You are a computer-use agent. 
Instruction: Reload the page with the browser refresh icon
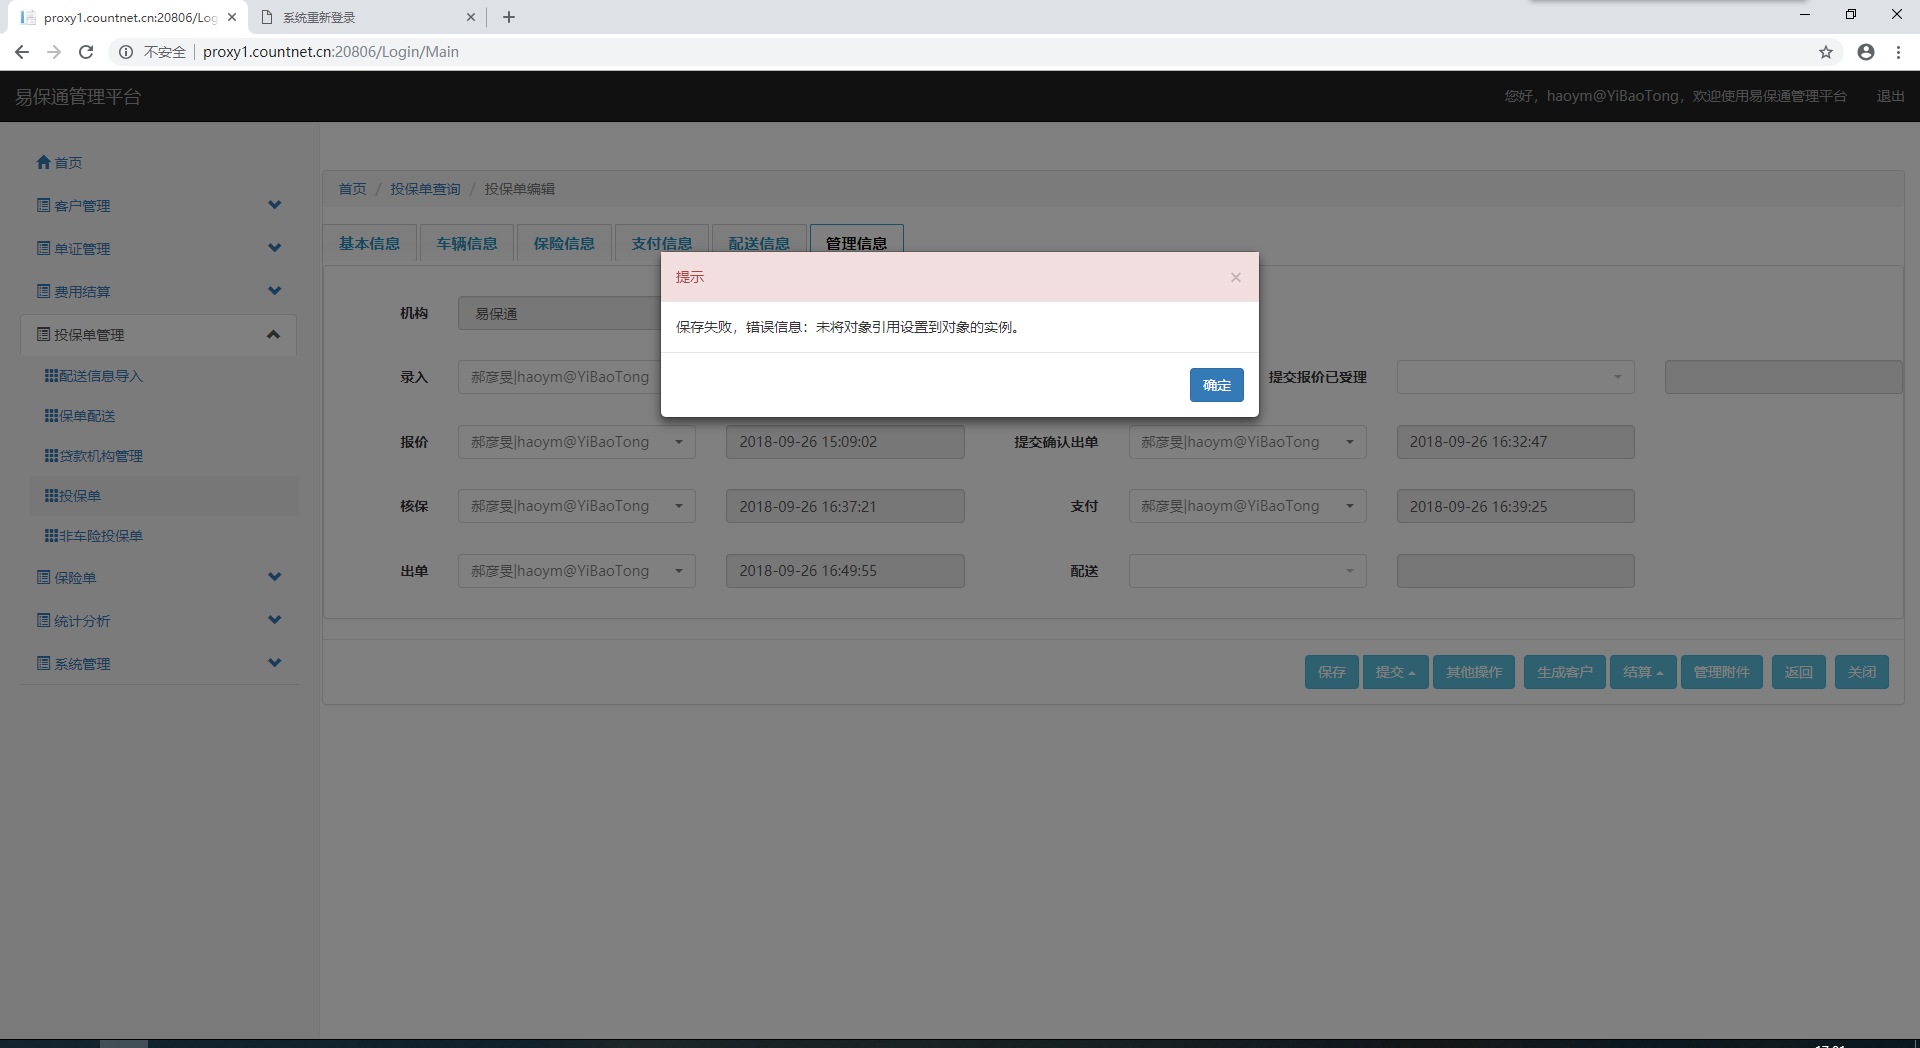point(86,52)
